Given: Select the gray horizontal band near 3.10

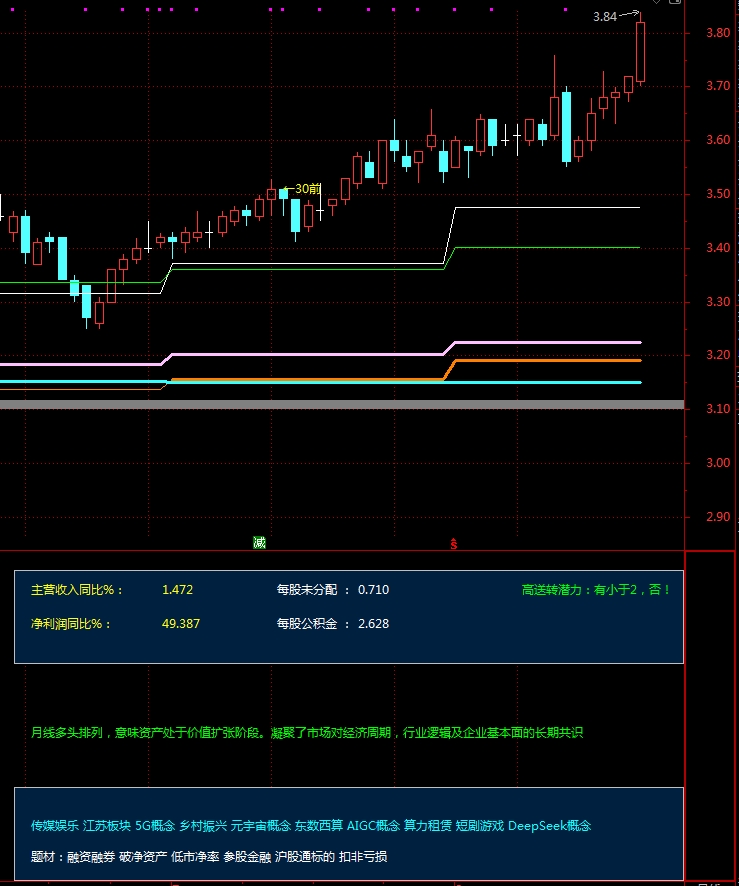Looking at the screenshot, I should (x=342, y=405).
